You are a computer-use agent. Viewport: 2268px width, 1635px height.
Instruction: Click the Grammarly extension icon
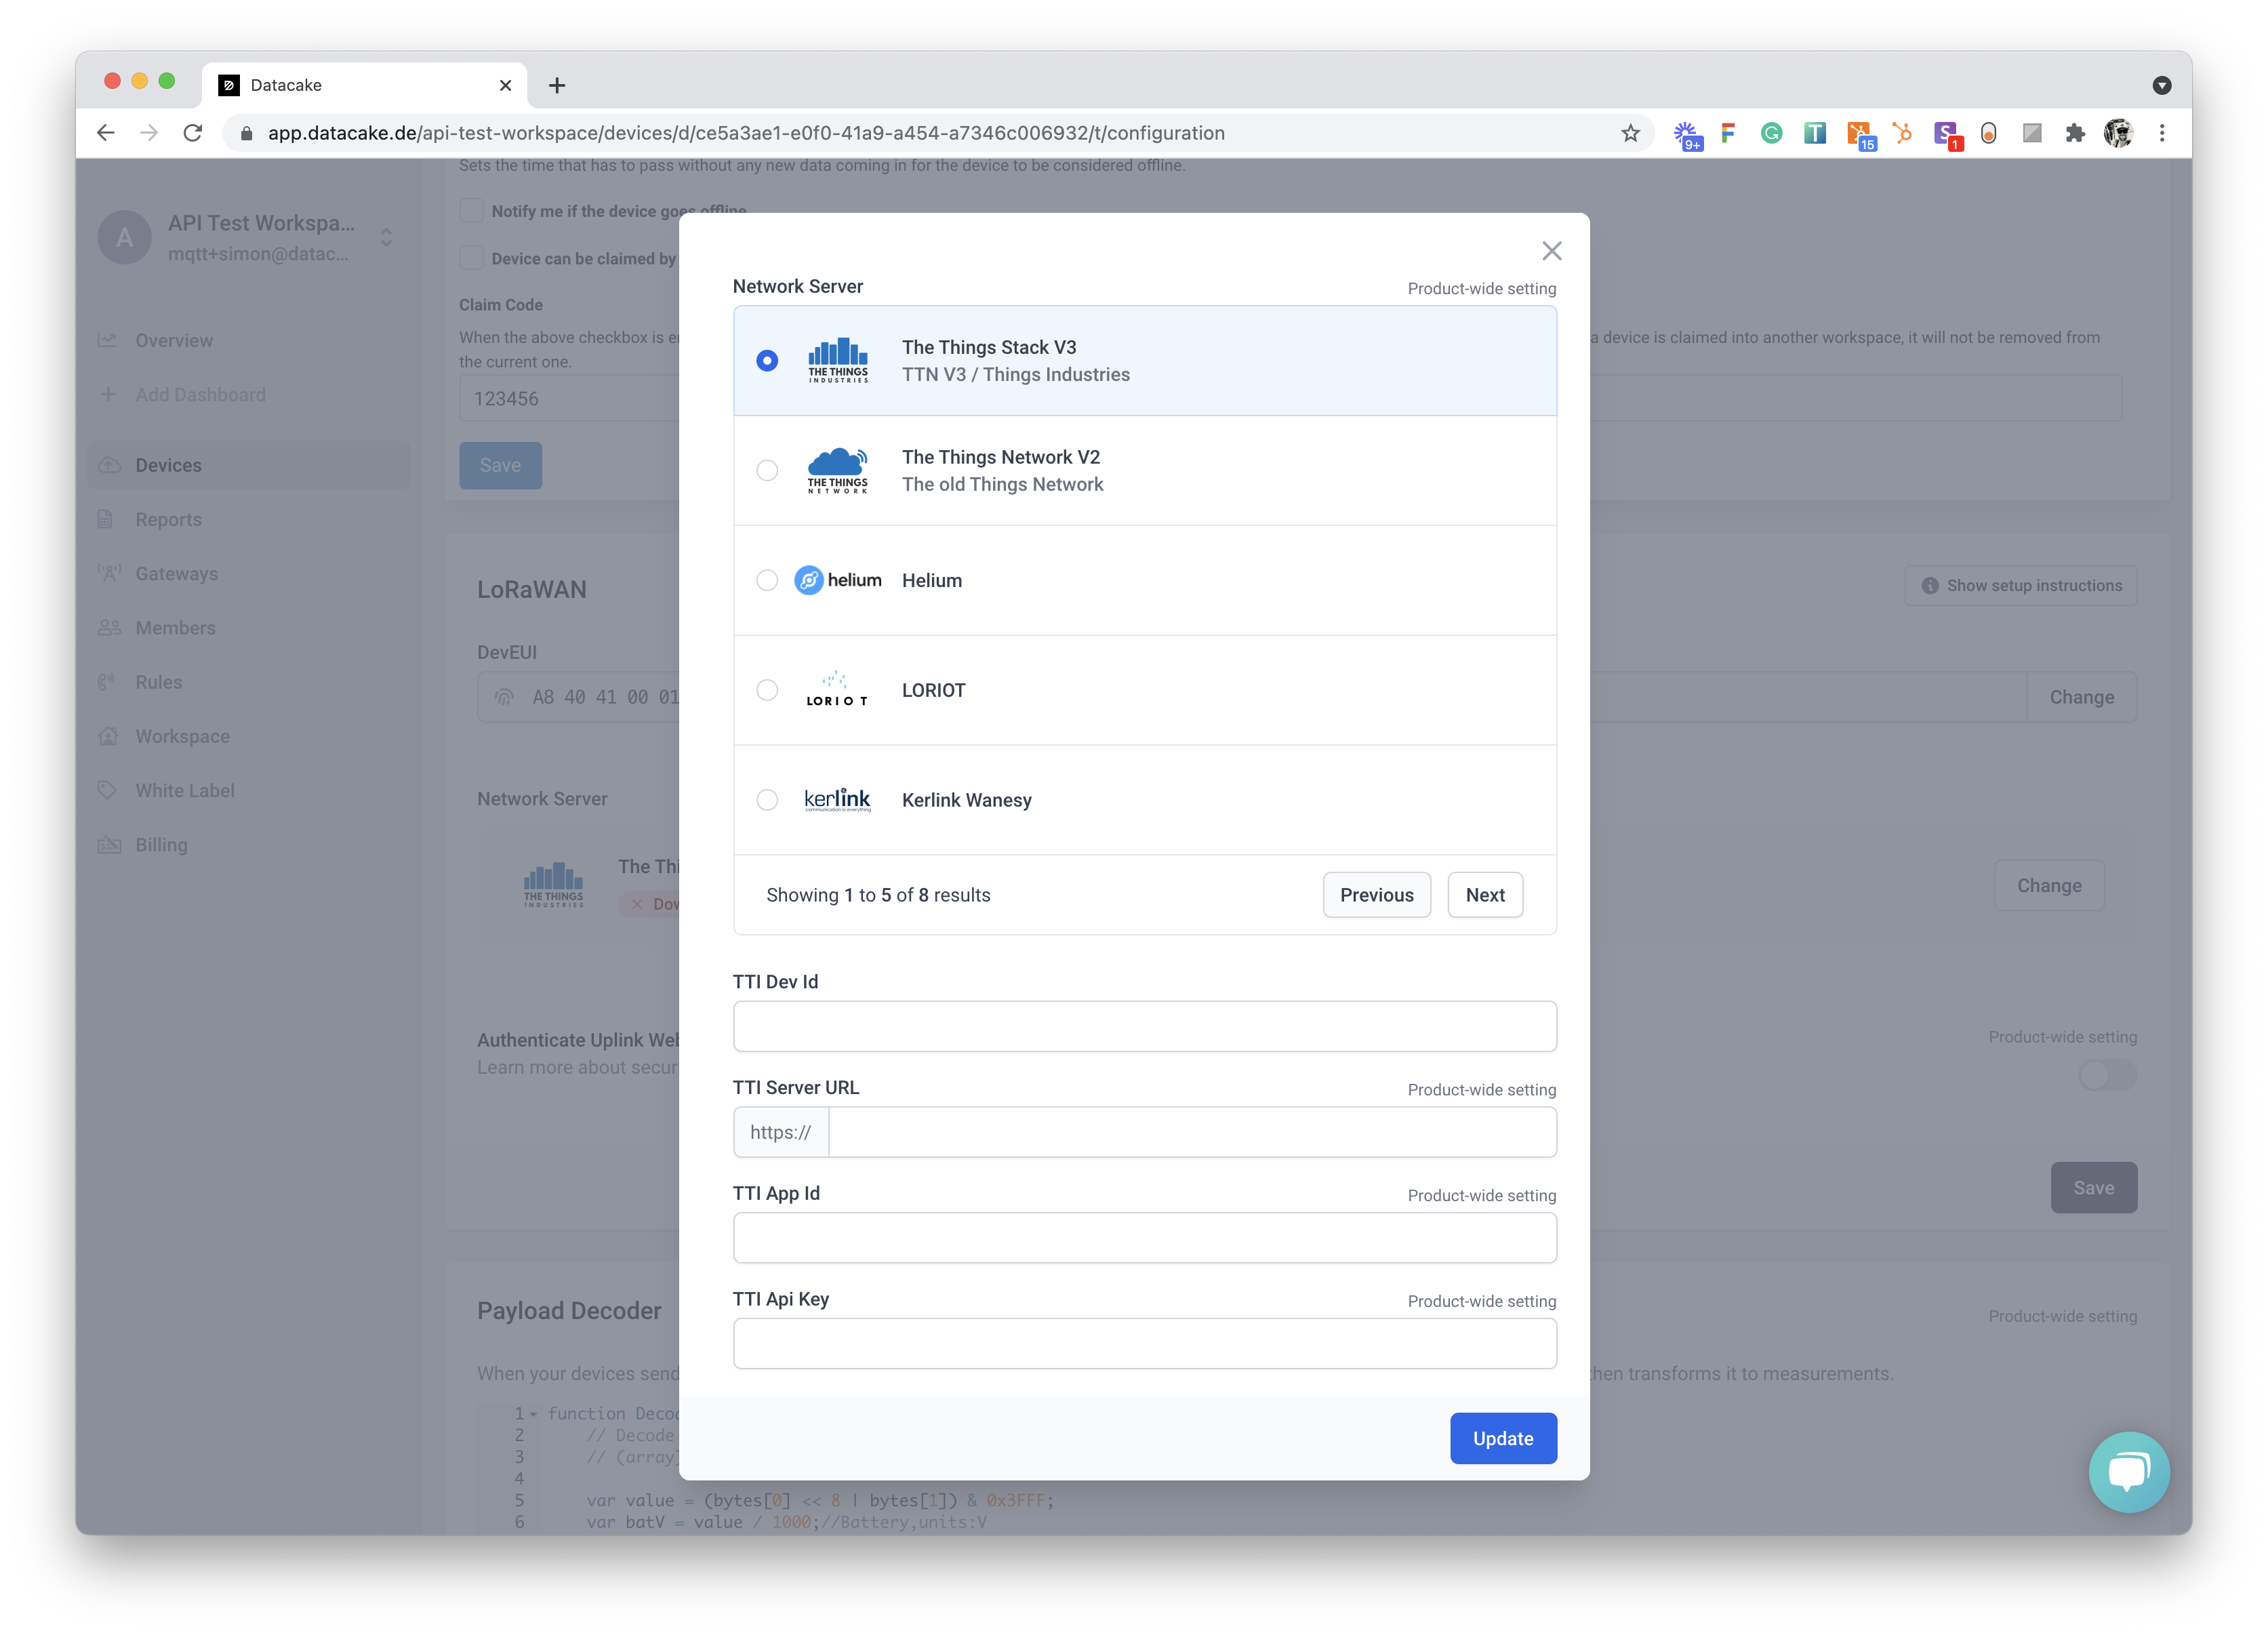pyautogui.click(x=1771, y=133)
